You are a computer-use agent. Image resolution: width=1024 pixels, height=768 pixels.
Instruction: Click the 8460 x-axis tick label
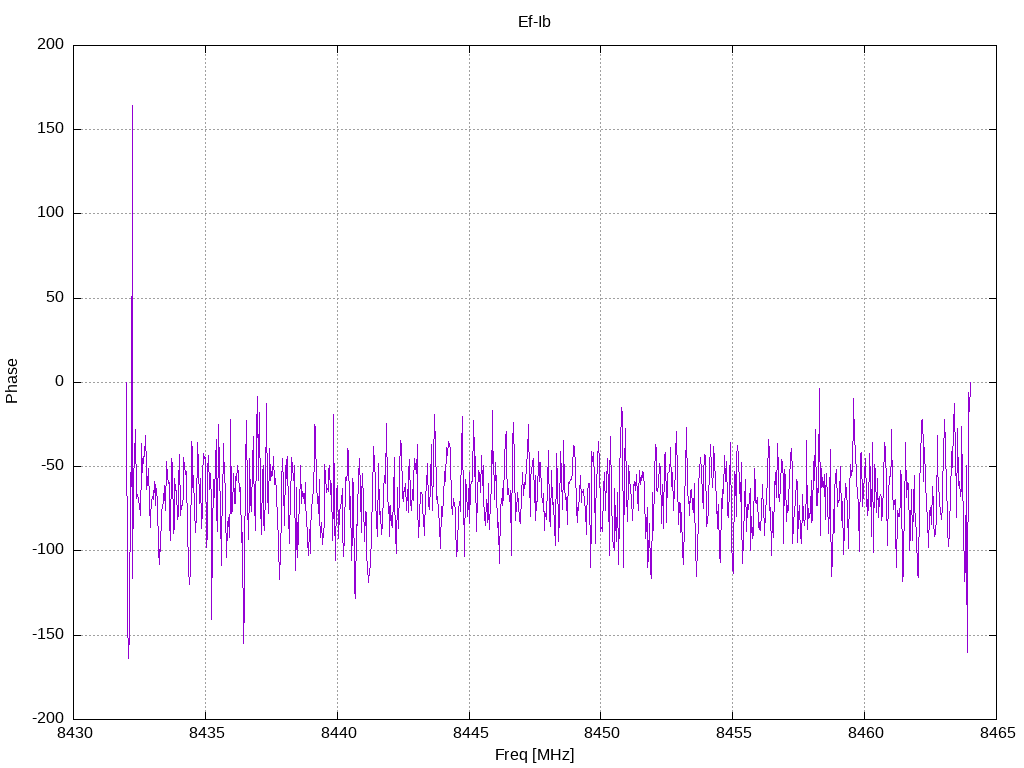(x=864, y=734)
